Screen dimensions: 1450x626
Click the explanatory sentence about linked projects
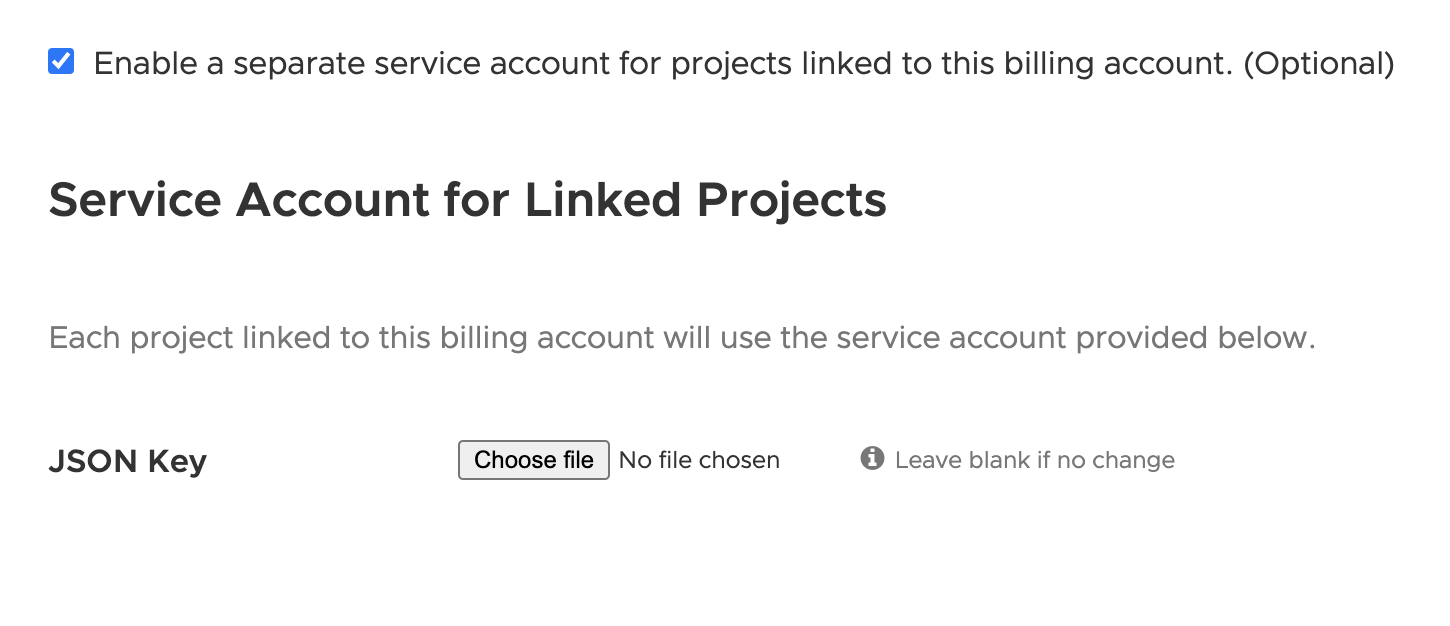click(682, 337)
